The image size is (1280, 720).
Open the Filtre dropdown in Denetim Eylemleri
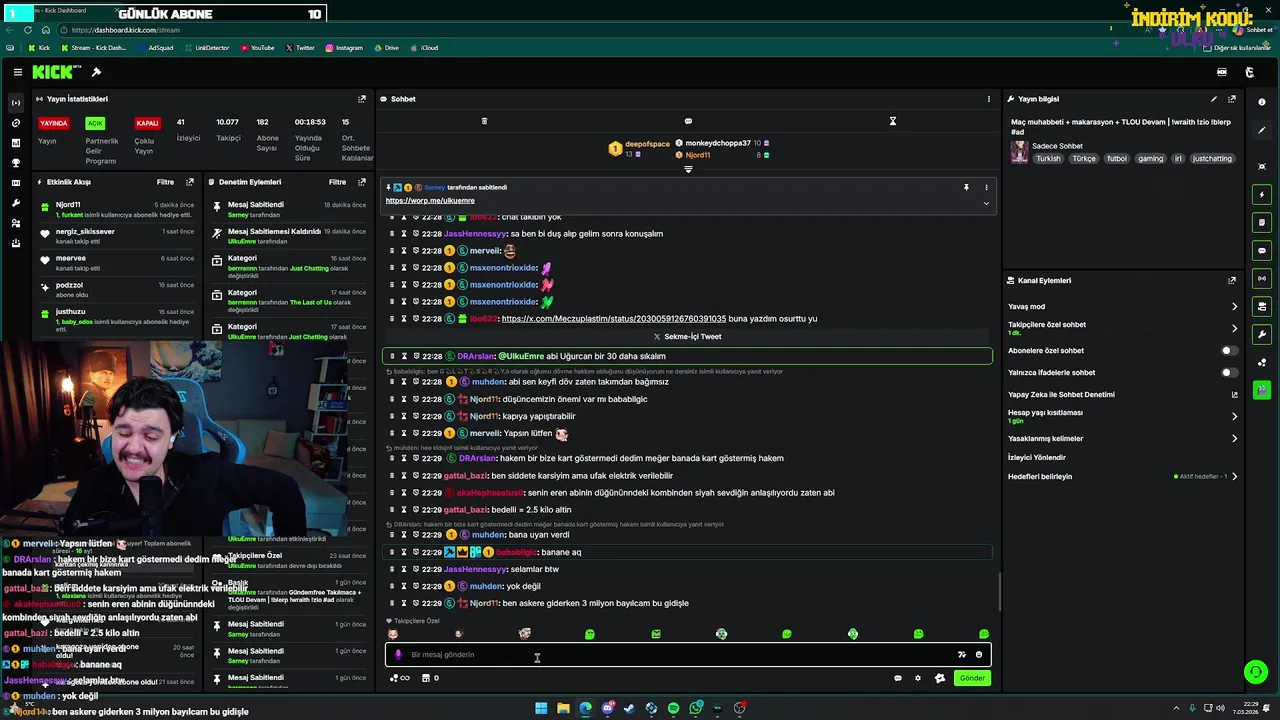338,182
